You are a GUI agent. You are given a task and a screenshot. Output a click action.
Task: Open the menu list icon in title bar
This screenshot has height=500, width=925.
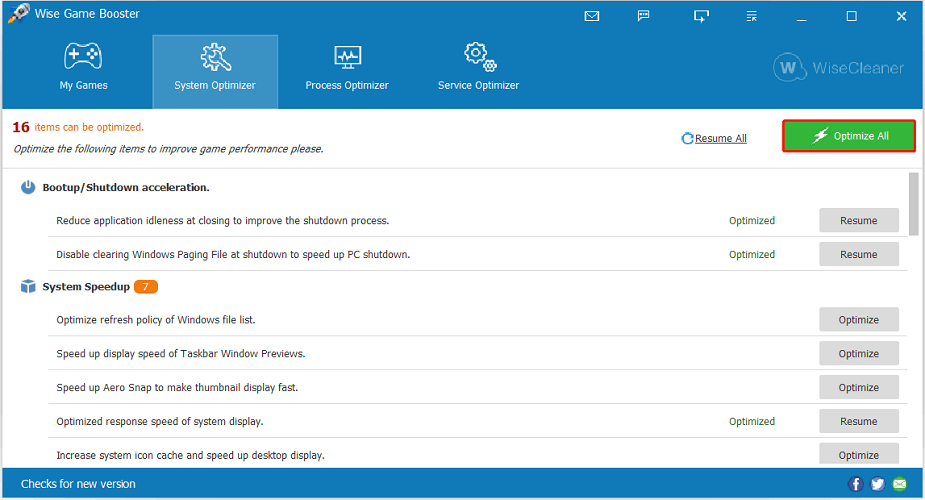pos(752,16)
